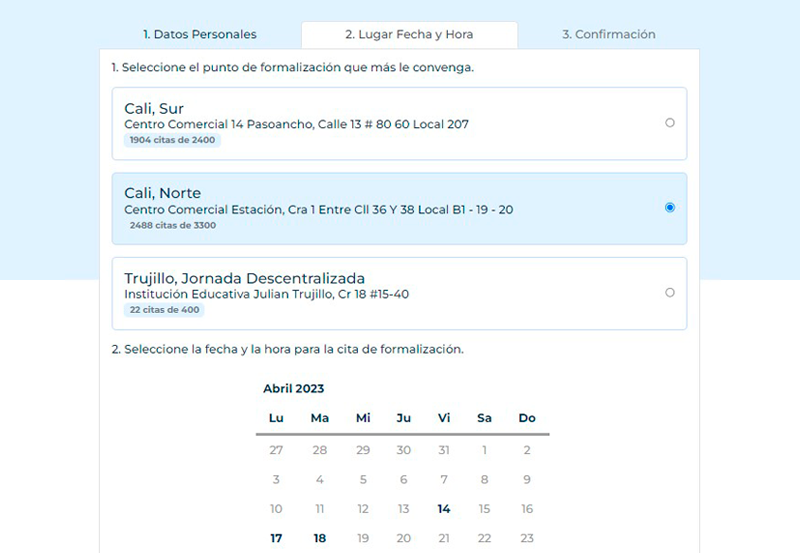This screenshot has width=800, height=553.
Task: Click day 21 under the Vi column
Action: pos(444,538)
